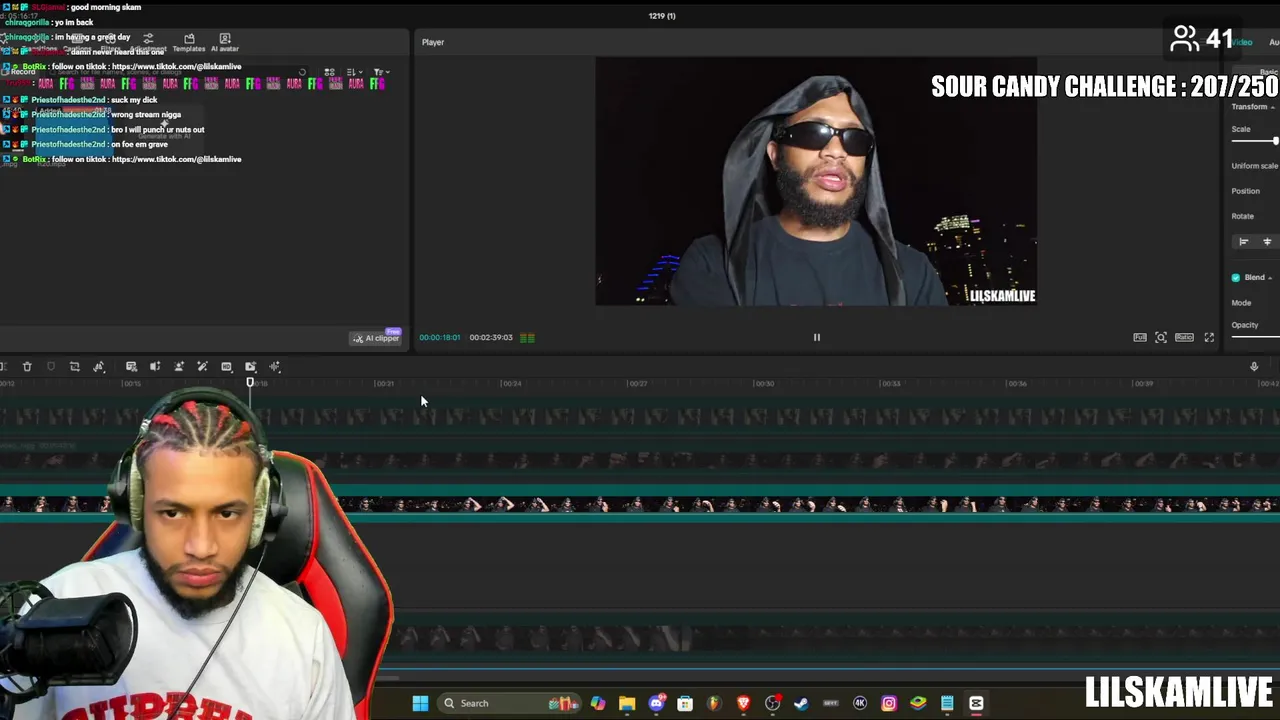This screenshot has width=1280, height=720.
Task: Select the delete clip trash icon
Action: [27, 367]
